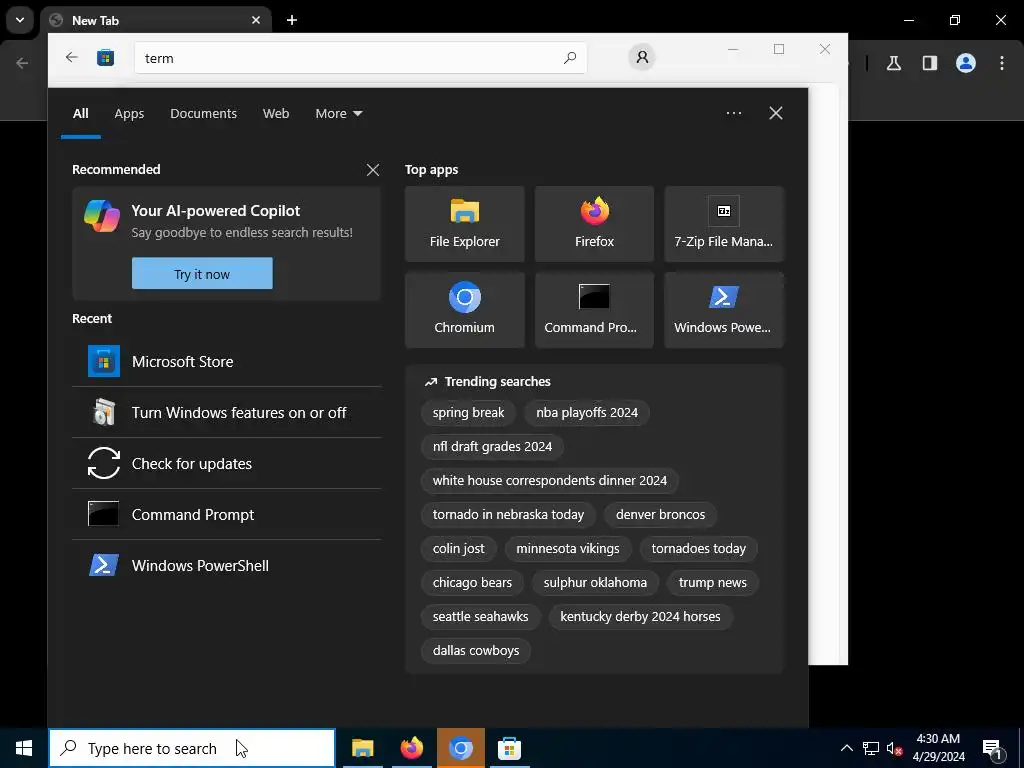Viewport: 1024px width, 768px height.
Task: Select the trump news trending chip
Action: pos(712,582)
